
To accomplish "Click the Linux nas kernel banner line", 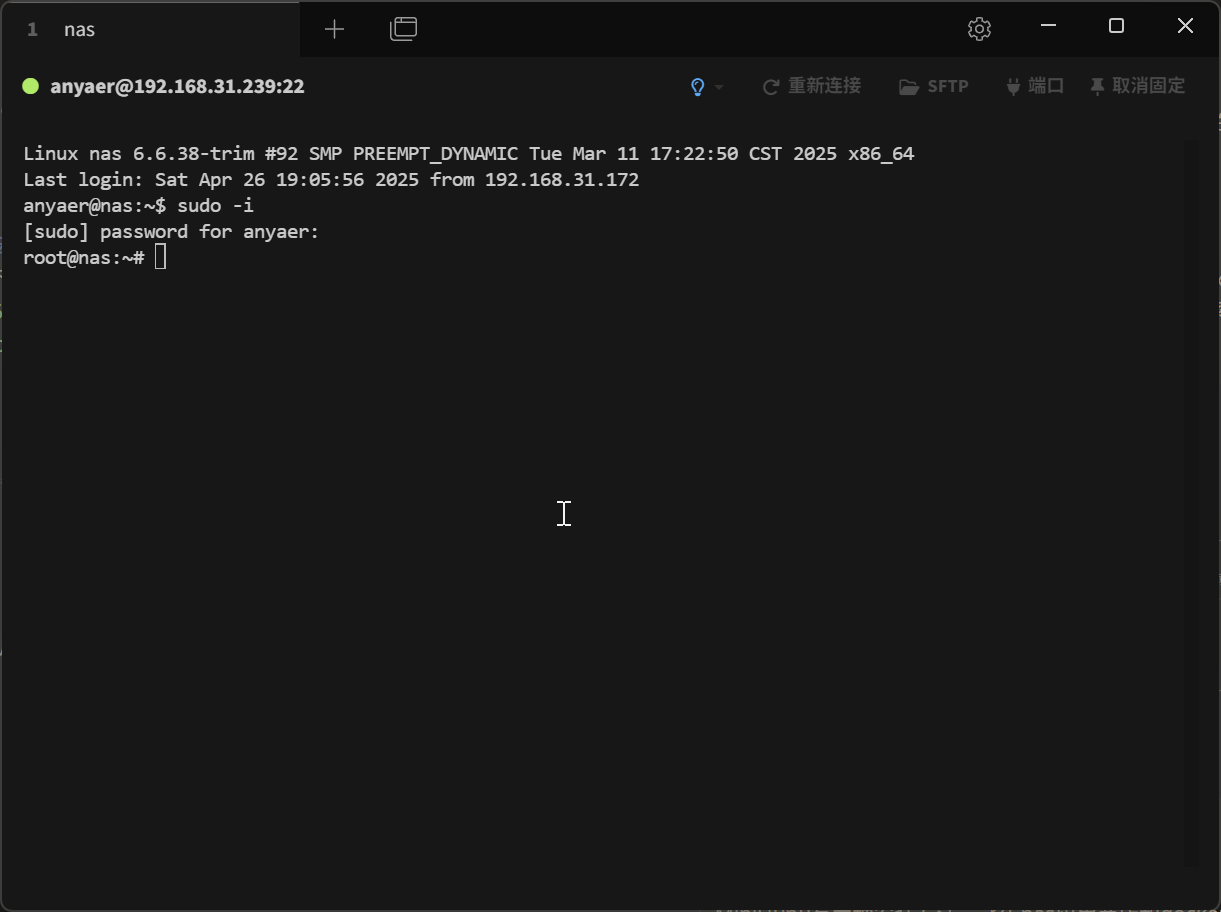I will (468, 154).
